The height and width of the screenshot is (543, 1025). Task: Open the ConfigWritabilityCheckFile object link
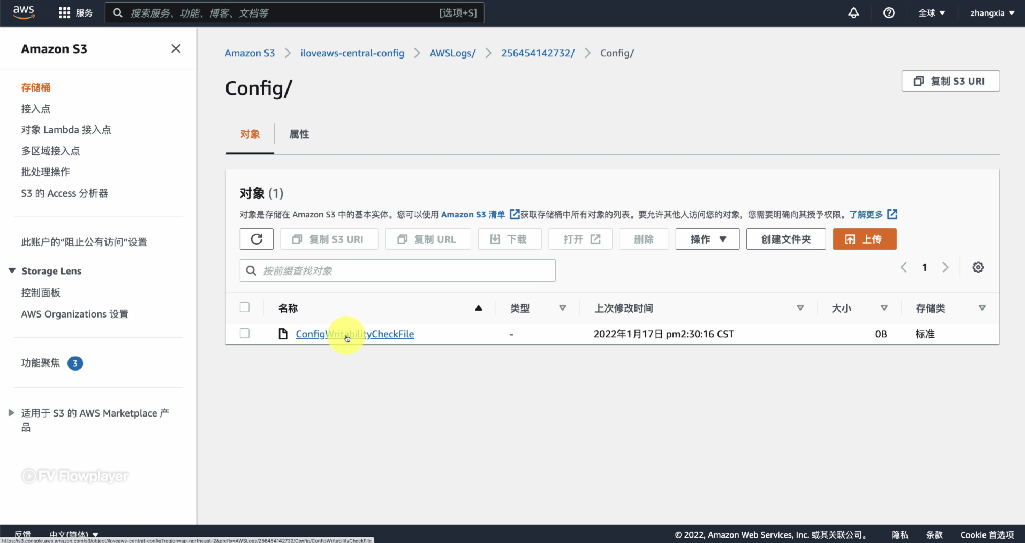click(x=355, y=334)
